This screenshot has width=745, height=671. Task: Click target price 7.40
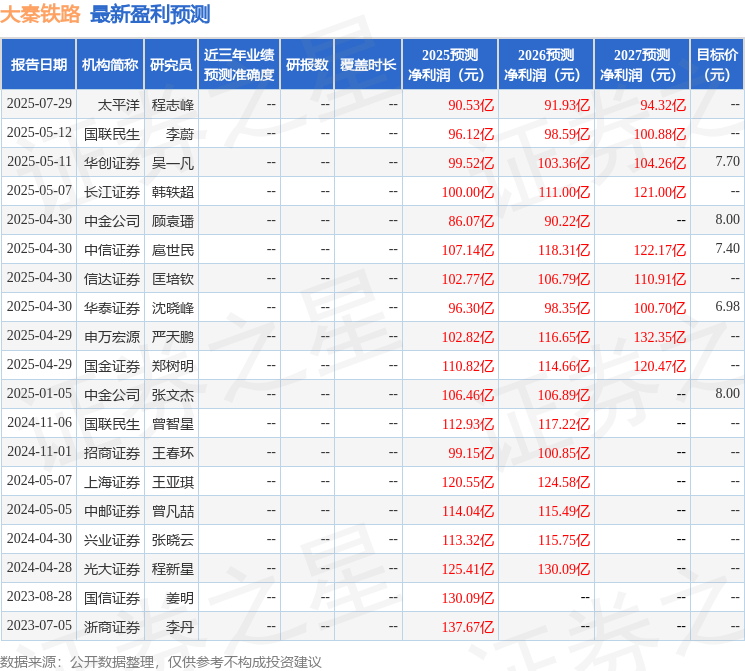tap(727, 249)
